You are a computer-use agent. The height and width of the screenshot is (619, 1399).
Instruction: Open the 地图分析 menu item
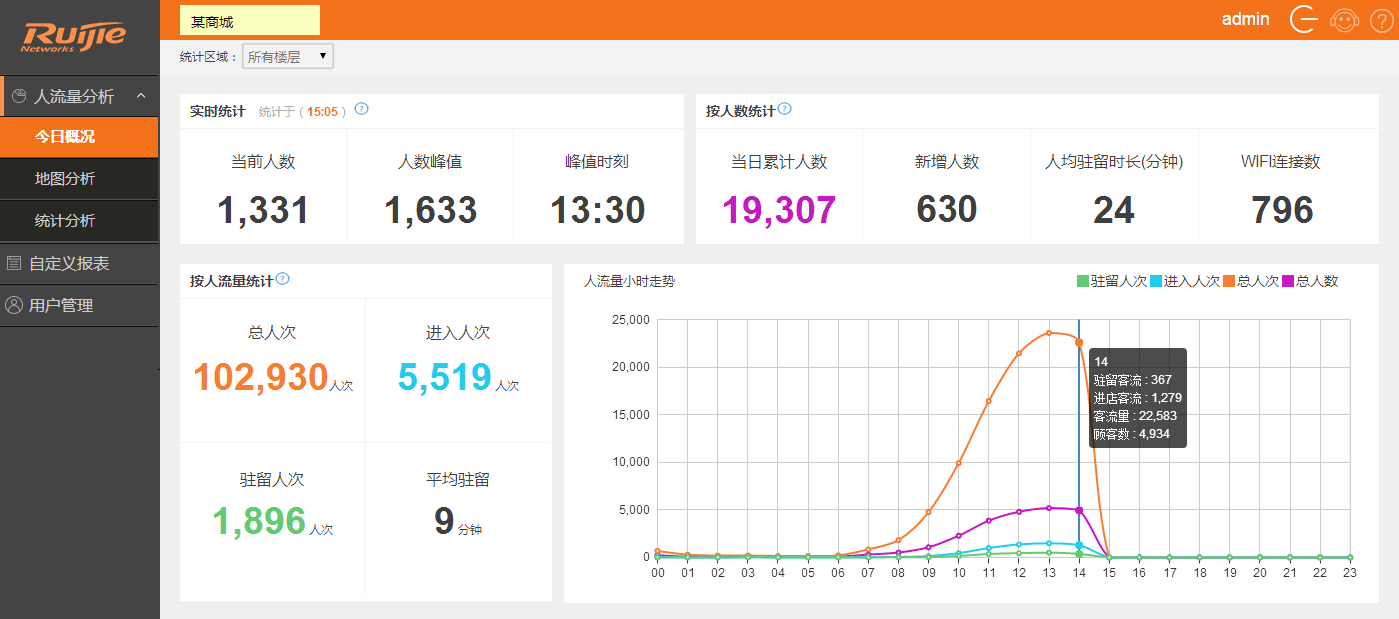tap(65, 179)
